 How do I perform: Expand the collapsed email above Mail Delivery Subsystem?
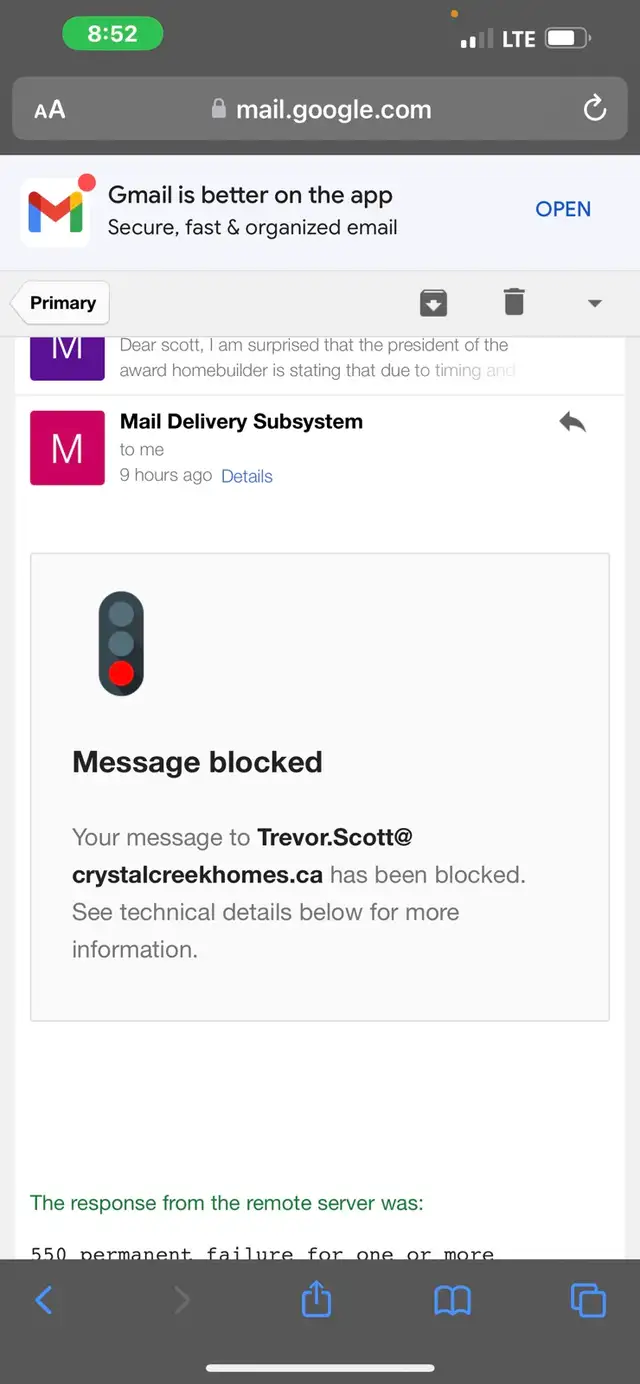[320, 362]
